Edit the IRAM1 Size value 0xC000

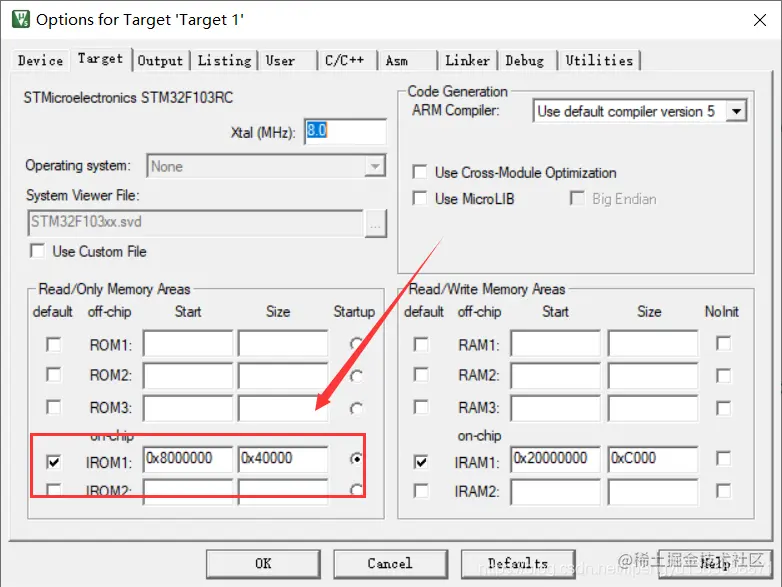pyautogui.click(x=652, y=459)
